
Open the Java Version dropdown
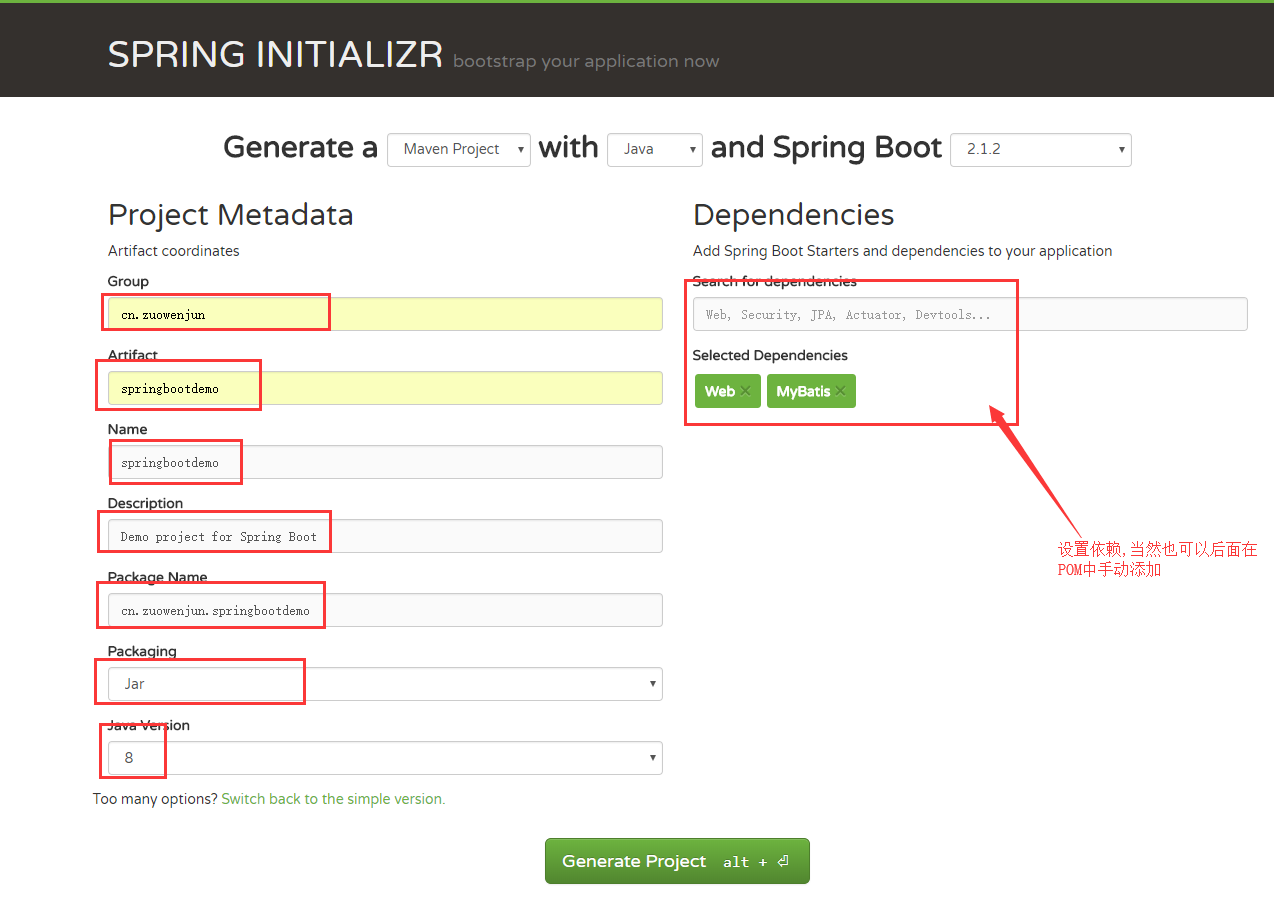coord(385,758)
